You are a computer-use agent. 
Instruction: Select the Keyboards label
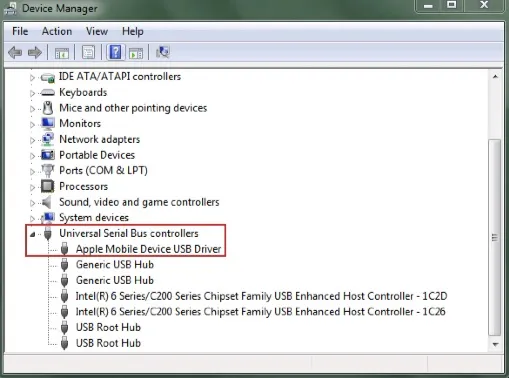click(x=83, y=92)
